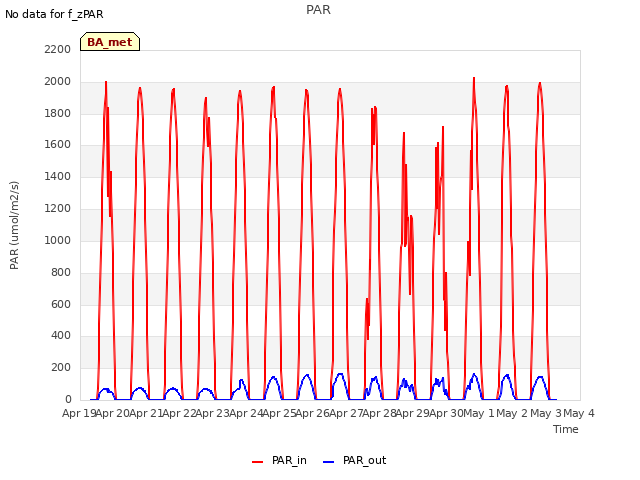Click the 2000 y-axis tick label

click(x=58, y=81)
